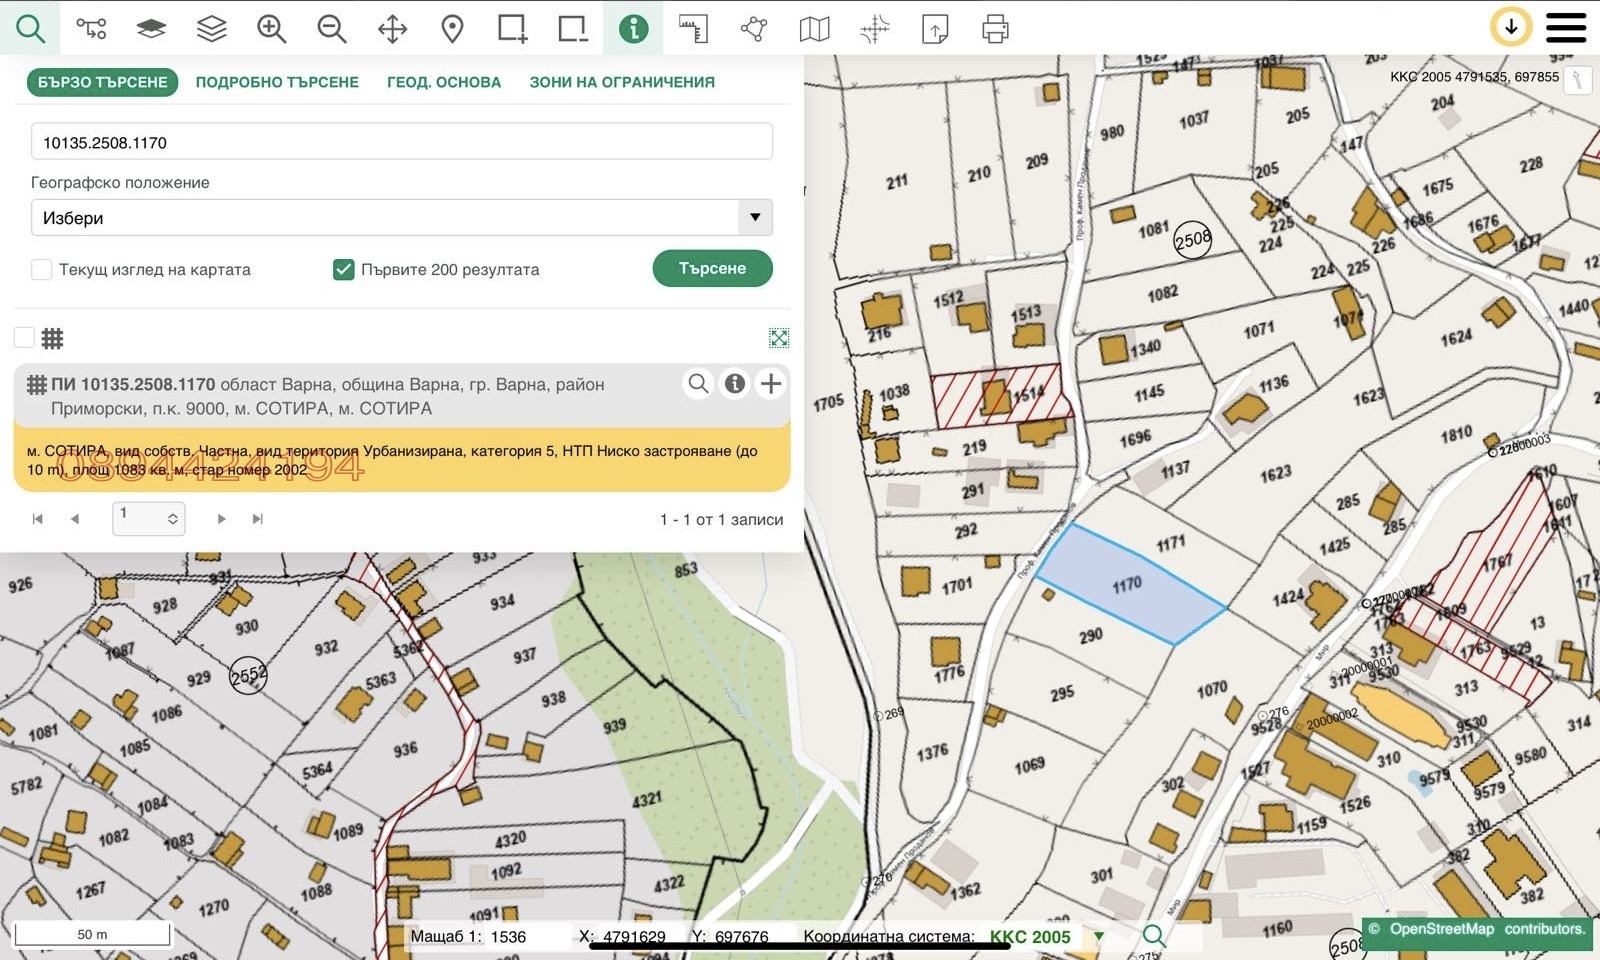Click the parcel identifier search field

click(x=402, y=142)
